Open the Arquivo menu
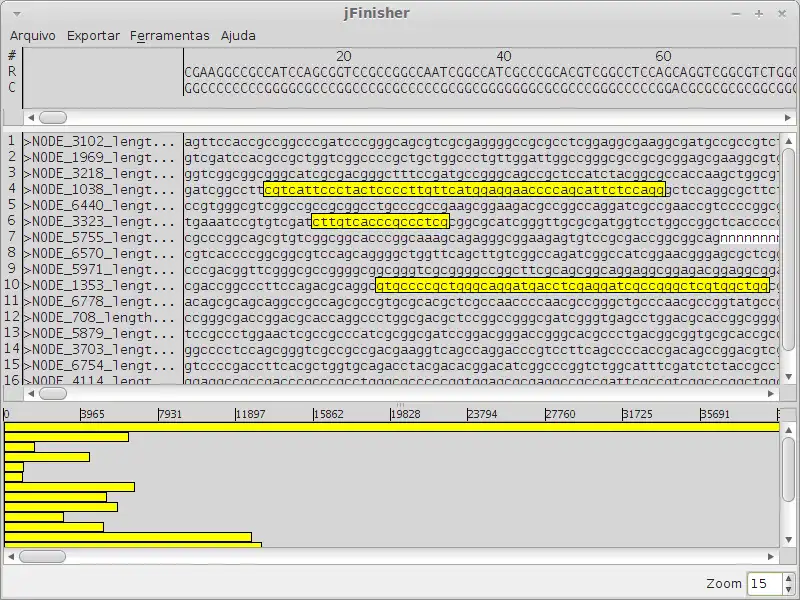Viewport: 800px width, 600px height. (33, 36)
